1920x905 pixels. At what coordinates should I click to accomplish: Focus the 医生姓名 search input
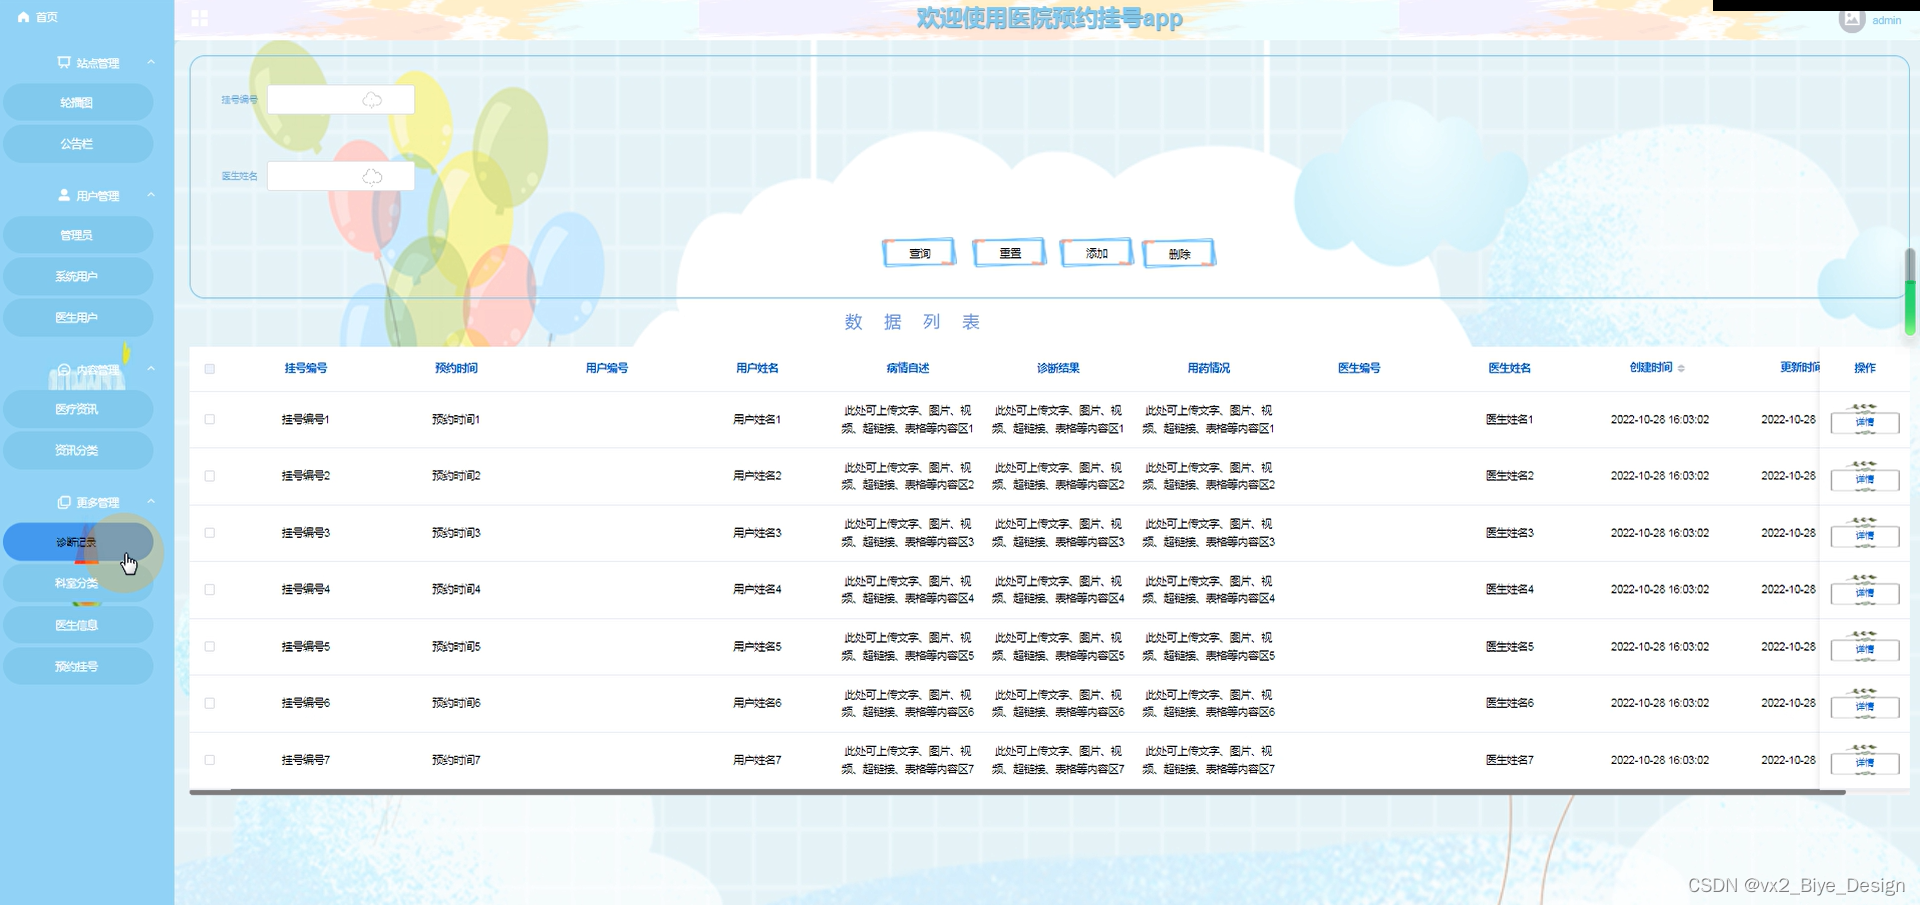coord(341,176)
